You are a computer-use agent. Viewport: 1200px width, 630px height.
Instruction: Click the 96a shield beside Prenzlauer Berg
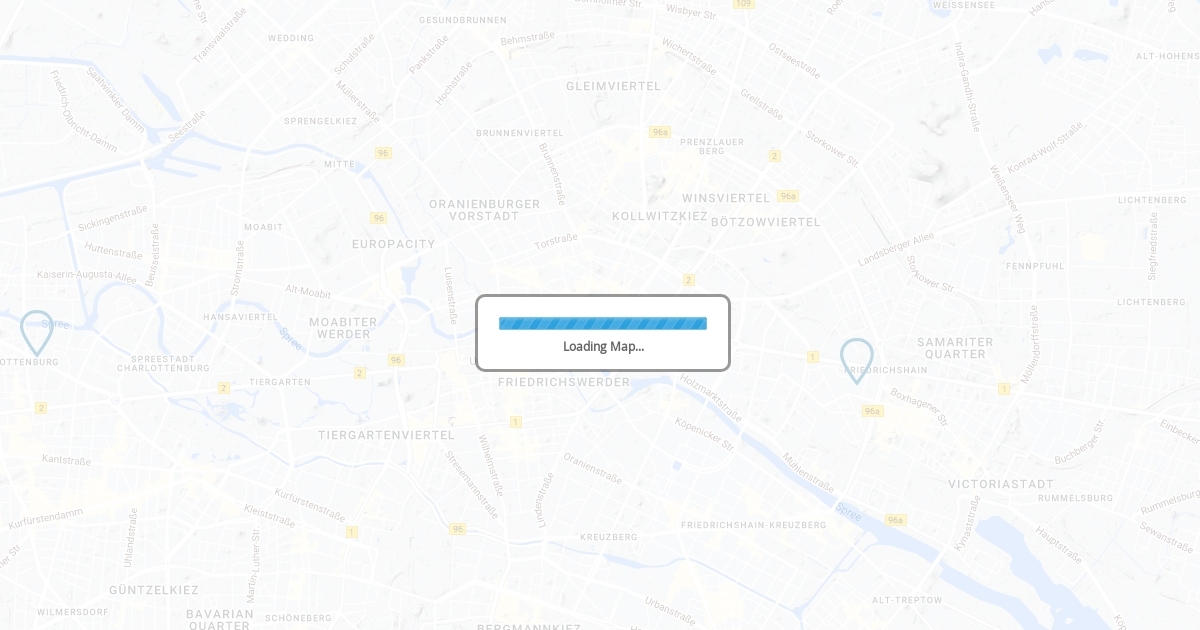tap(659, 132)
